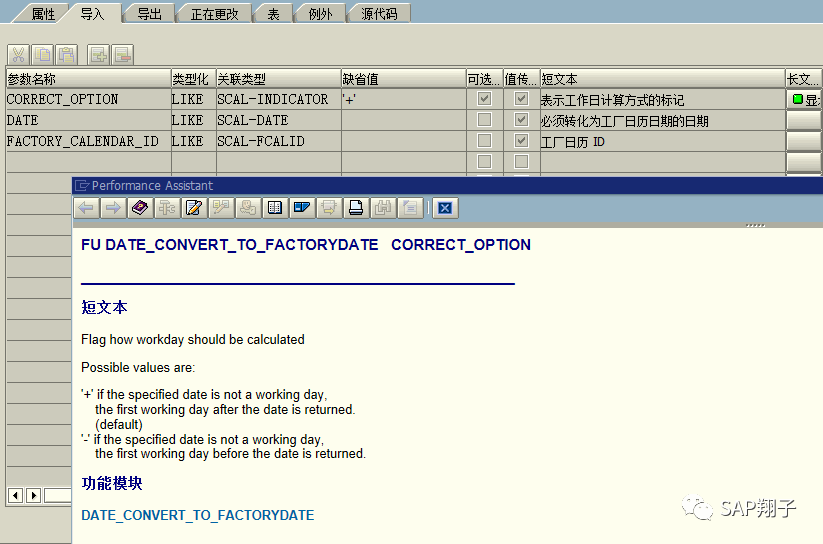Click the Cut scissors icon
This screenshot has width=823, height=544.
[18, 55]
